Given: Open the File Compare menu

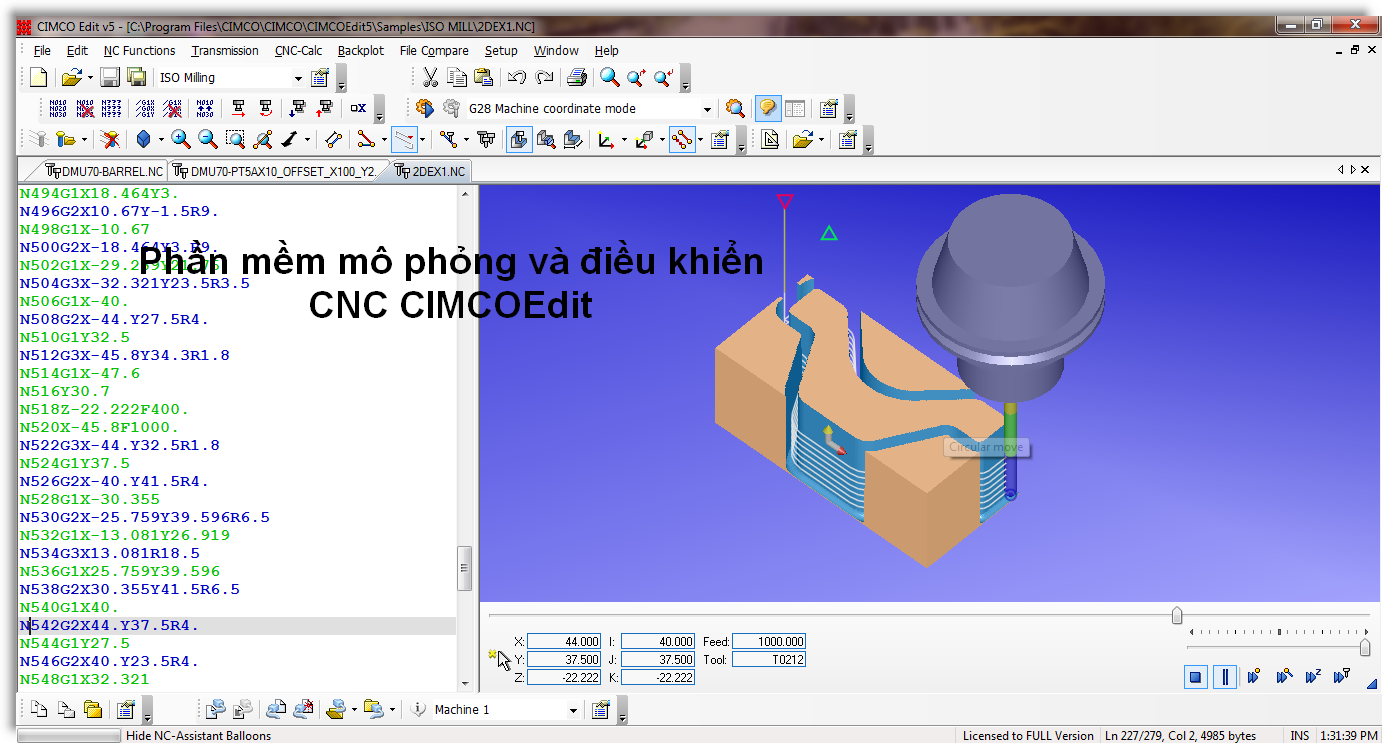Looking at the screenshot, I should click(434, 50).
